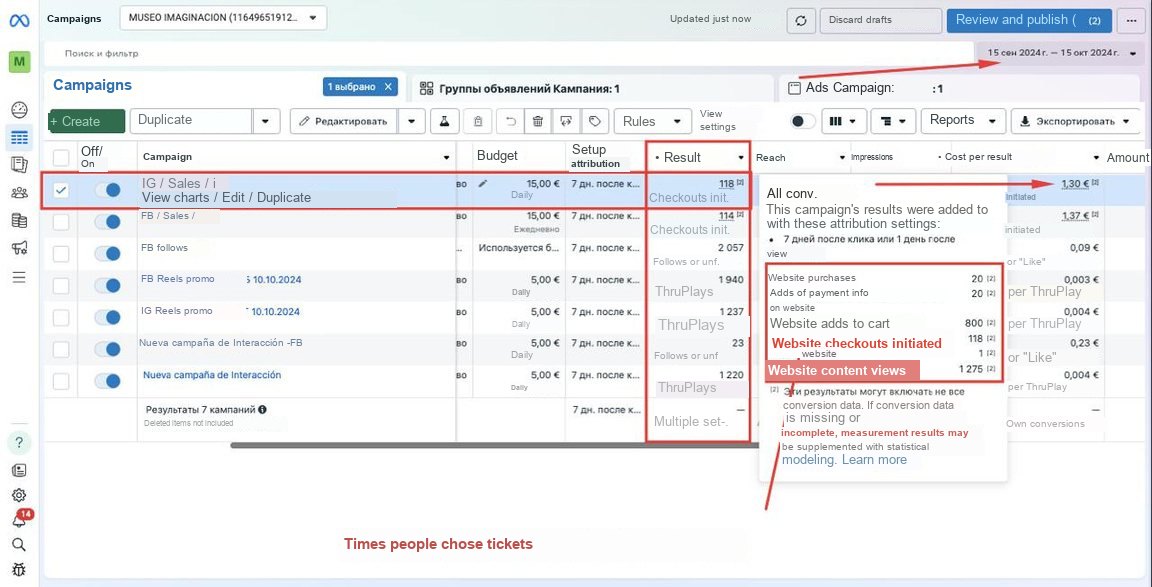Click the tag label icon in toolbar
The width and height of the screenshot is (1152, 587).
[x=594, y=121]
